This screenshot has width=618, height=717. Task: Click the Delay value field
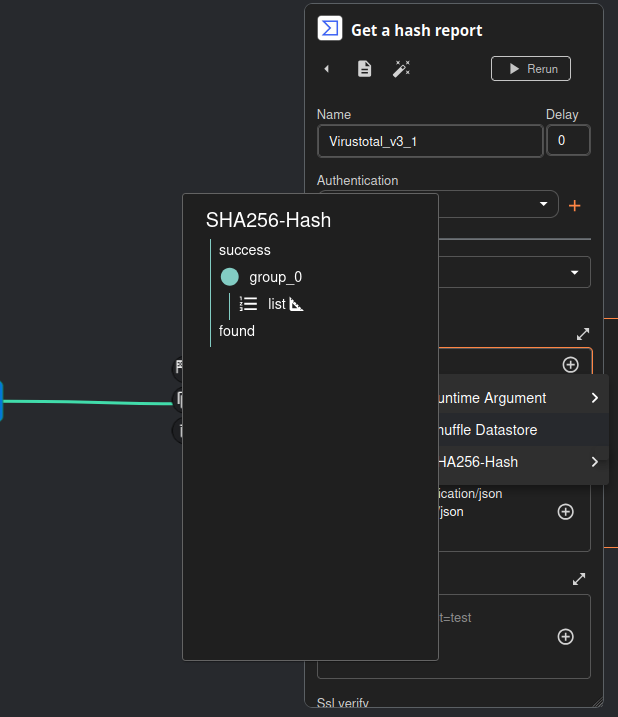pyautogui.click(x=567, y=141)
